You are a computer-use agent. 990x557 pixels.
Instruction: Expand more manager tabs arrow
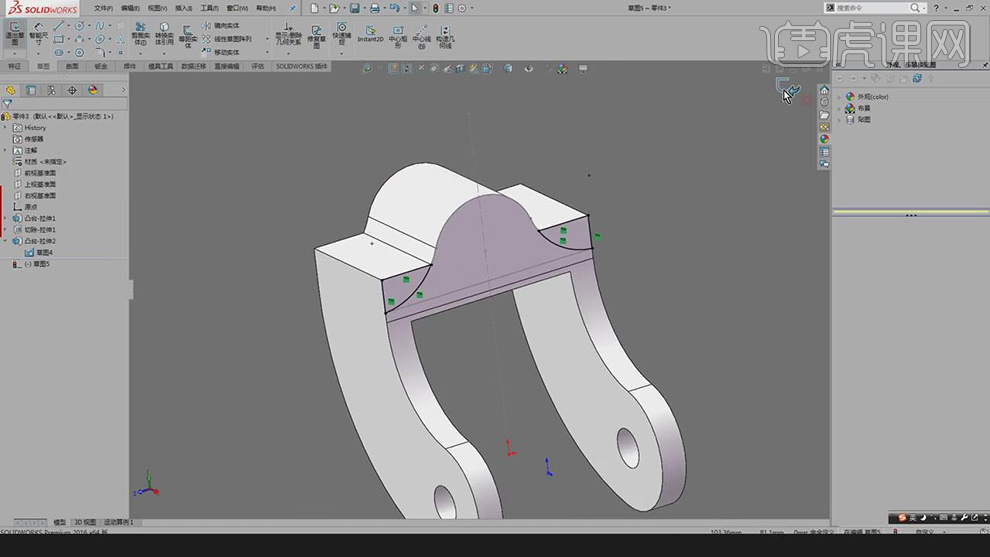click(123, 90)
